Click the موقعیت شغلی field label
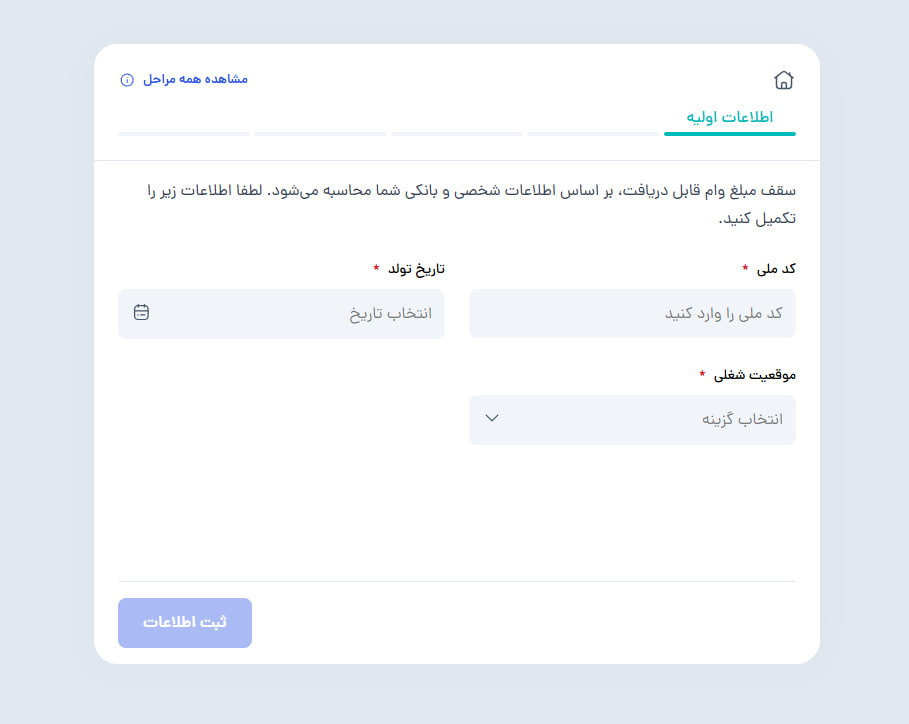Image resolution: width=909 pixels, height=724 pixels. click(754, 375)
